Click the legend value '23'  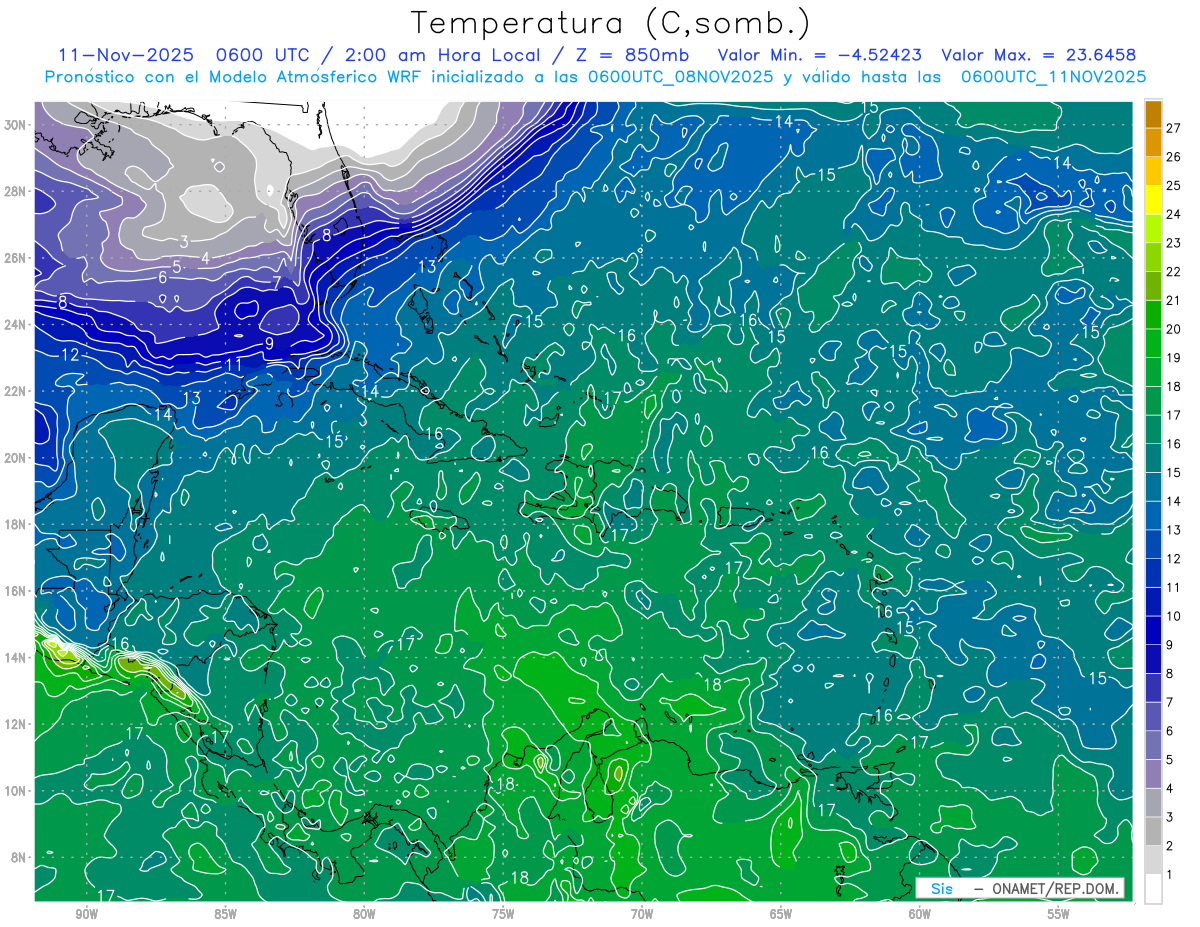click(x=1174, y=243)
